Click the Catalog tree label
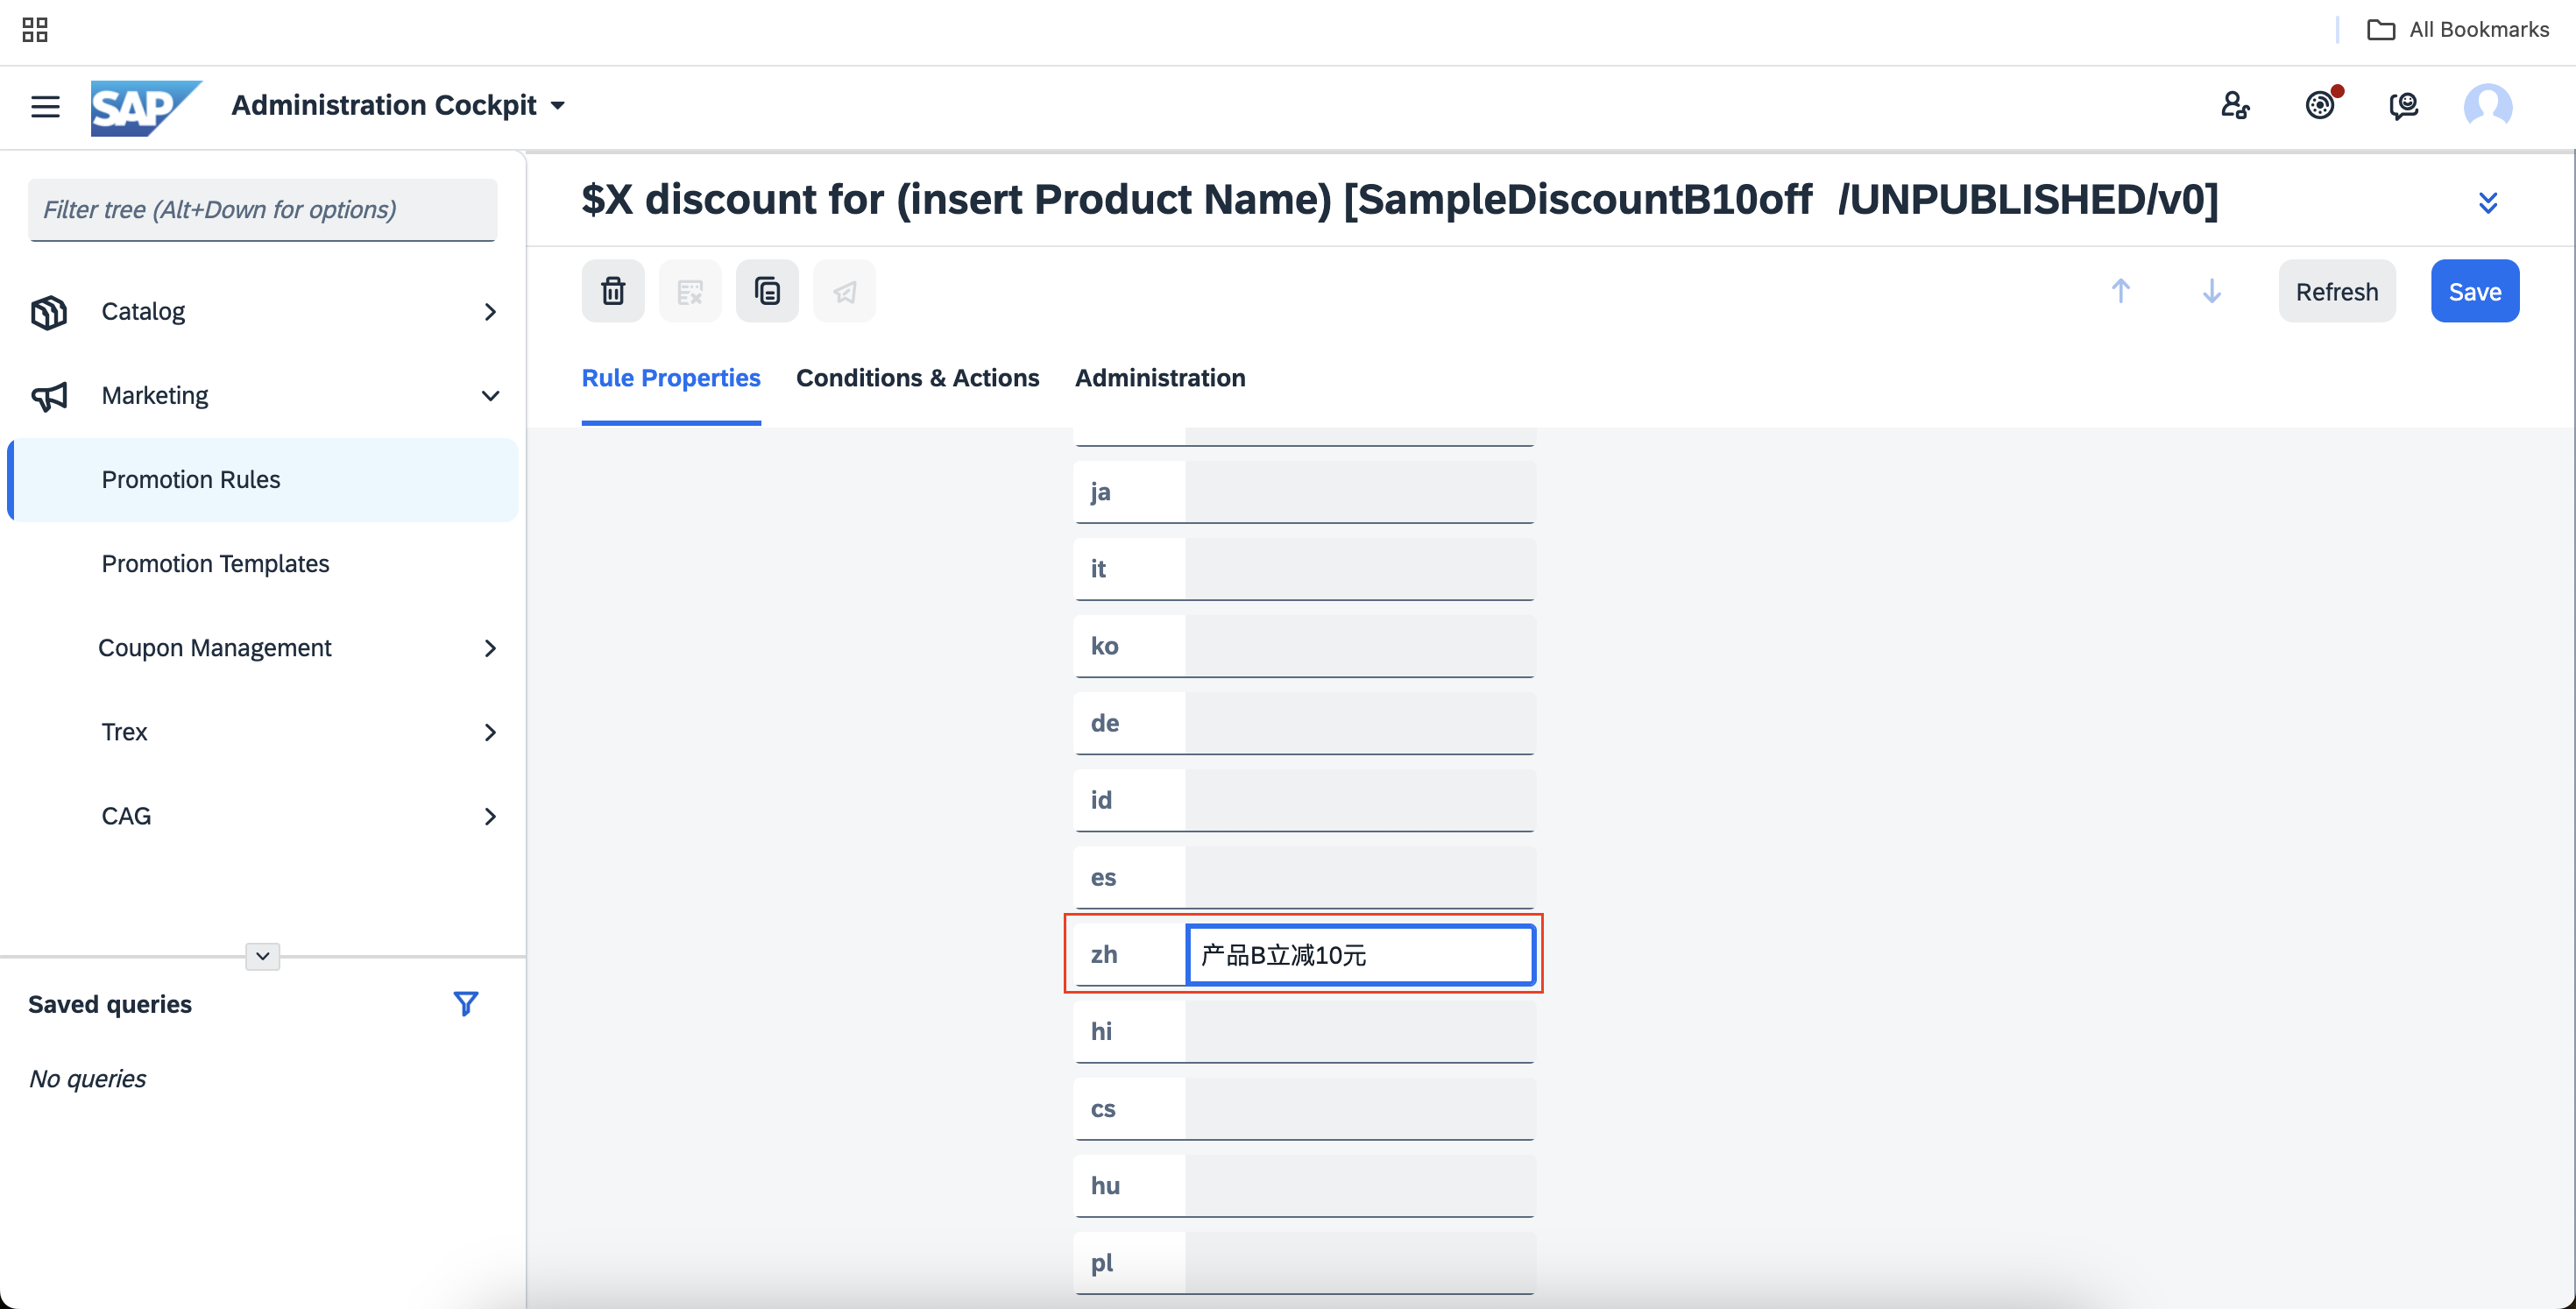Viewport: 2576px width, 1309px height. click(x=143, y=312)
